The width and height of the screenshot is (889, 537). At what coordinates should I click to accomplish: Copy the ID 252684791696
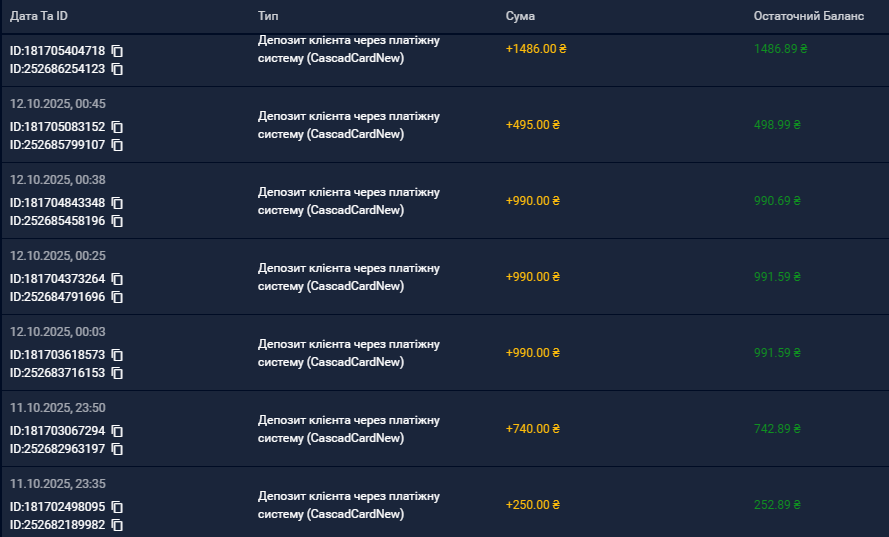117,297
